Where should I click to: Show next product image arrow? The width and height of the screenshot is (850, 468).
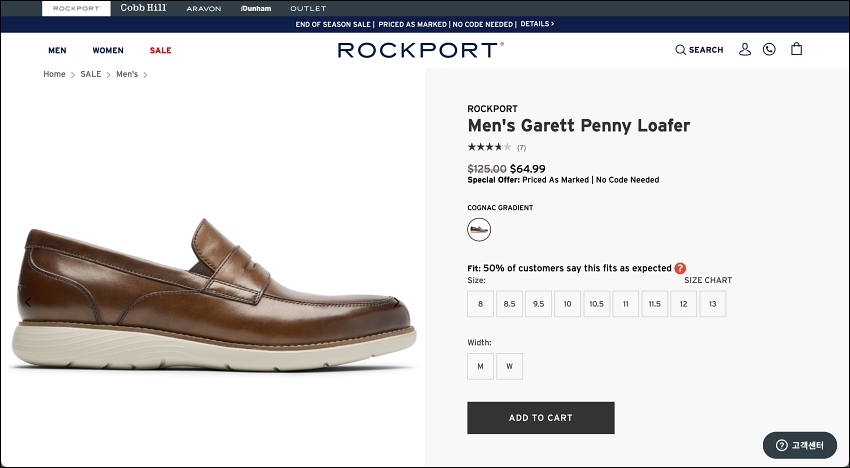(396, 302)
